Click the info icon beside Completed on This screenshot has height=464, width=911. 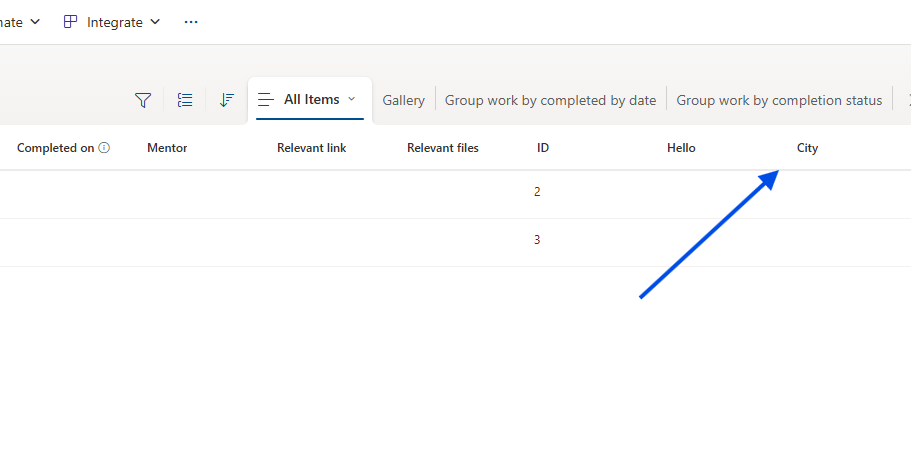(104, 148)
